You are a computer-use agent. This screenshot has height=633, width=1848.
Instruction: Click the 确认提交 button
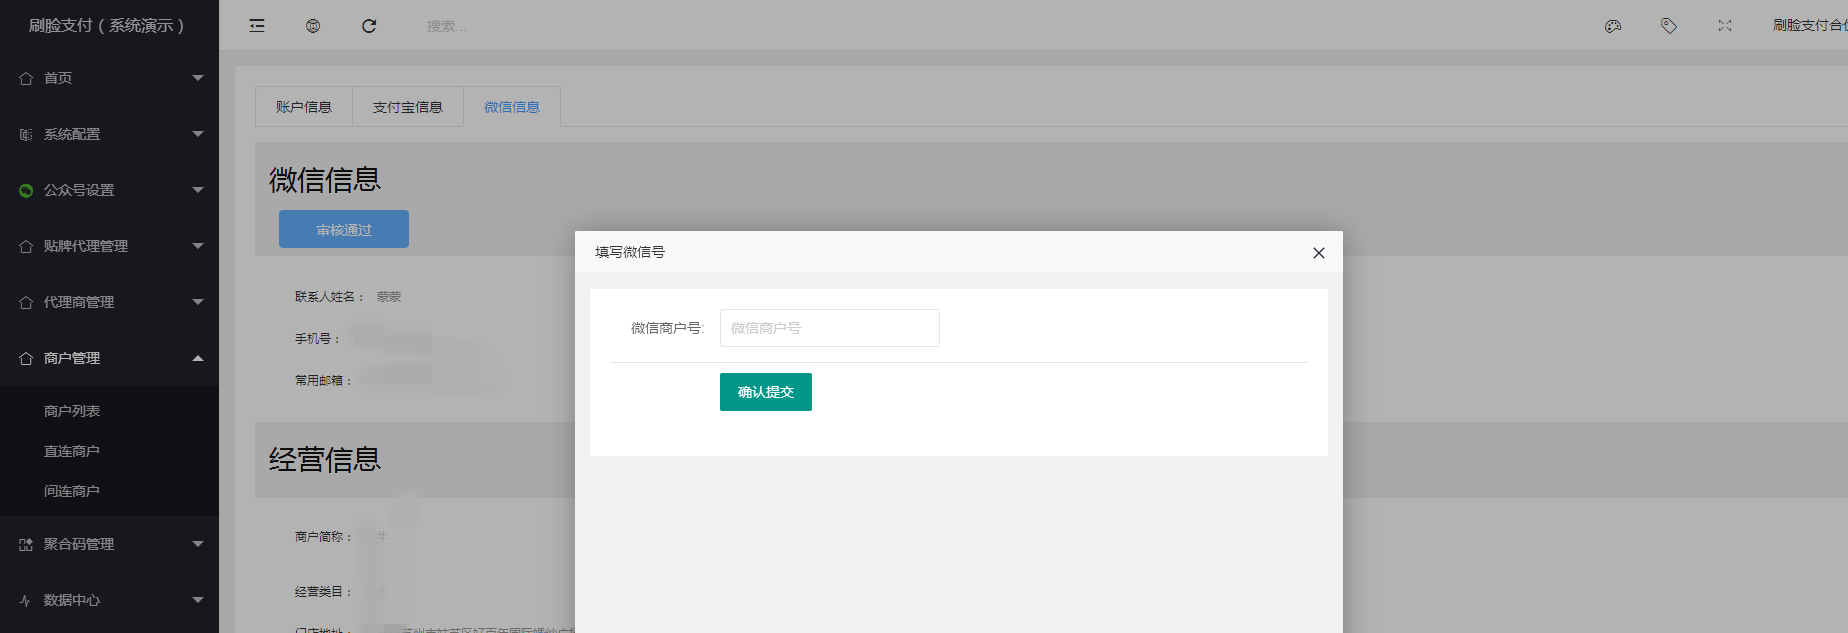pos(766,392)
